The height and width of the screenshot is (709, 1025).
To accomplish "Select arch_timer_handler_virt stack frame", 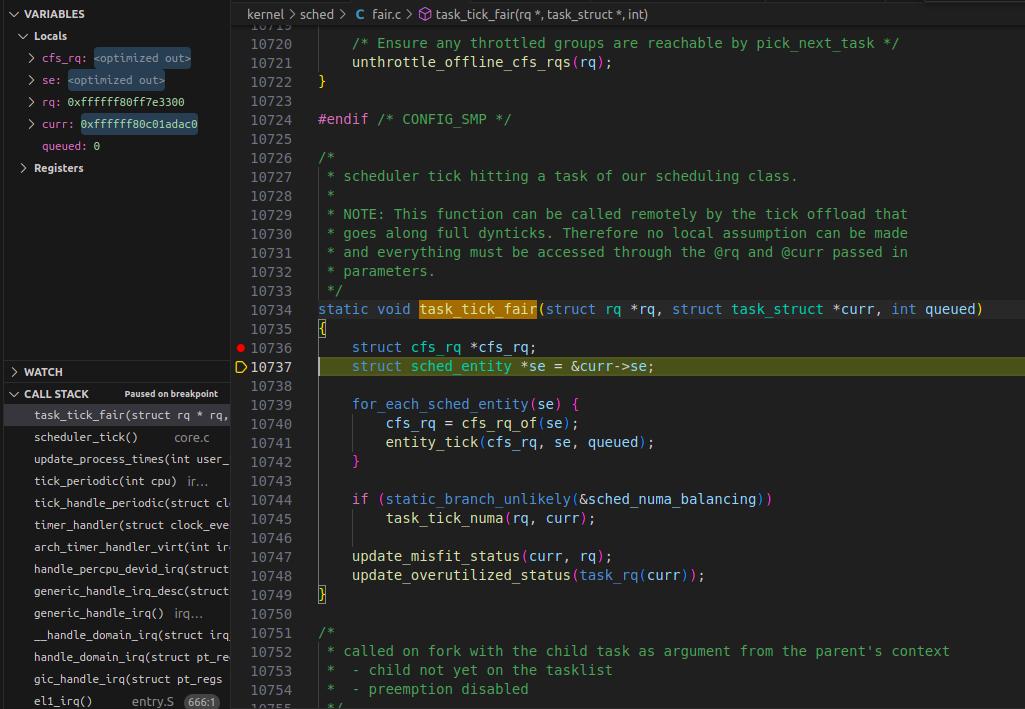I will [117, 547].
